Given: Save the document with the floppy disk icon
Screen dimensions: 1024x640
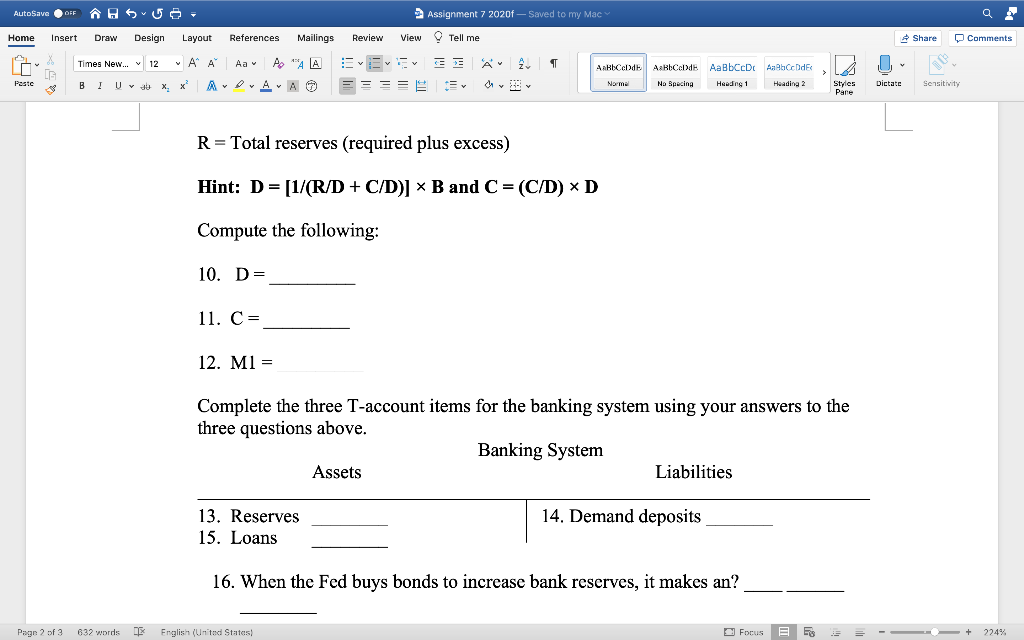Looking at the screenshot, I should (113, 13).
